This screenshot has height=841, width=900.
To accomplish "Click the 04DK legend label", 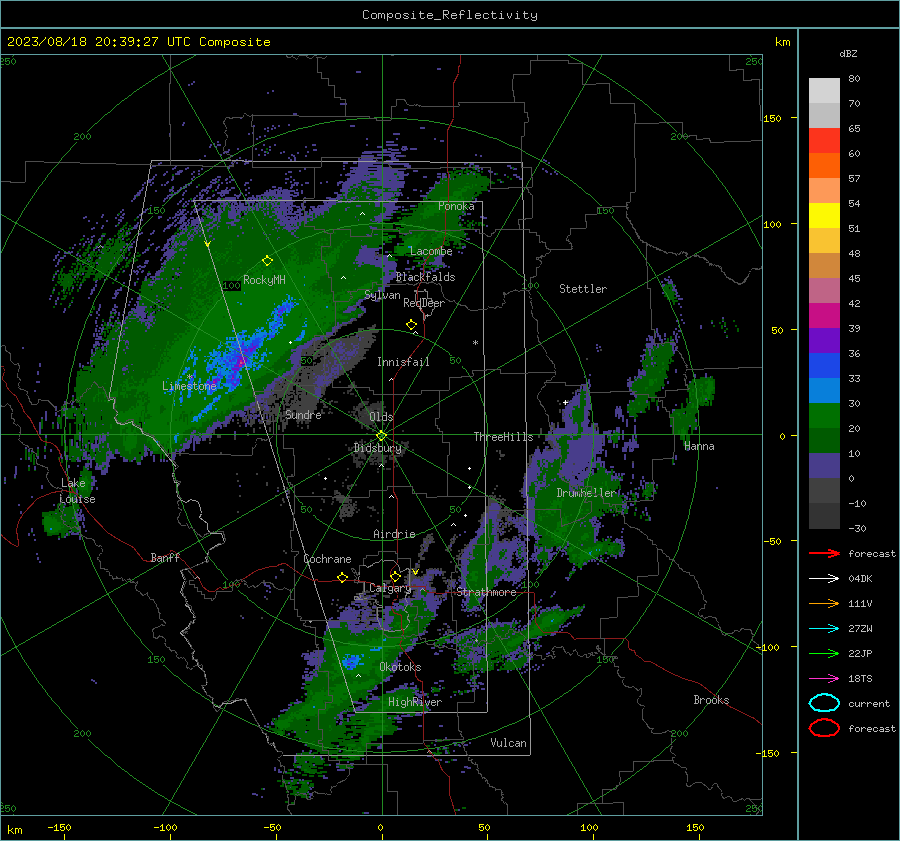I will tap(860, 579).
